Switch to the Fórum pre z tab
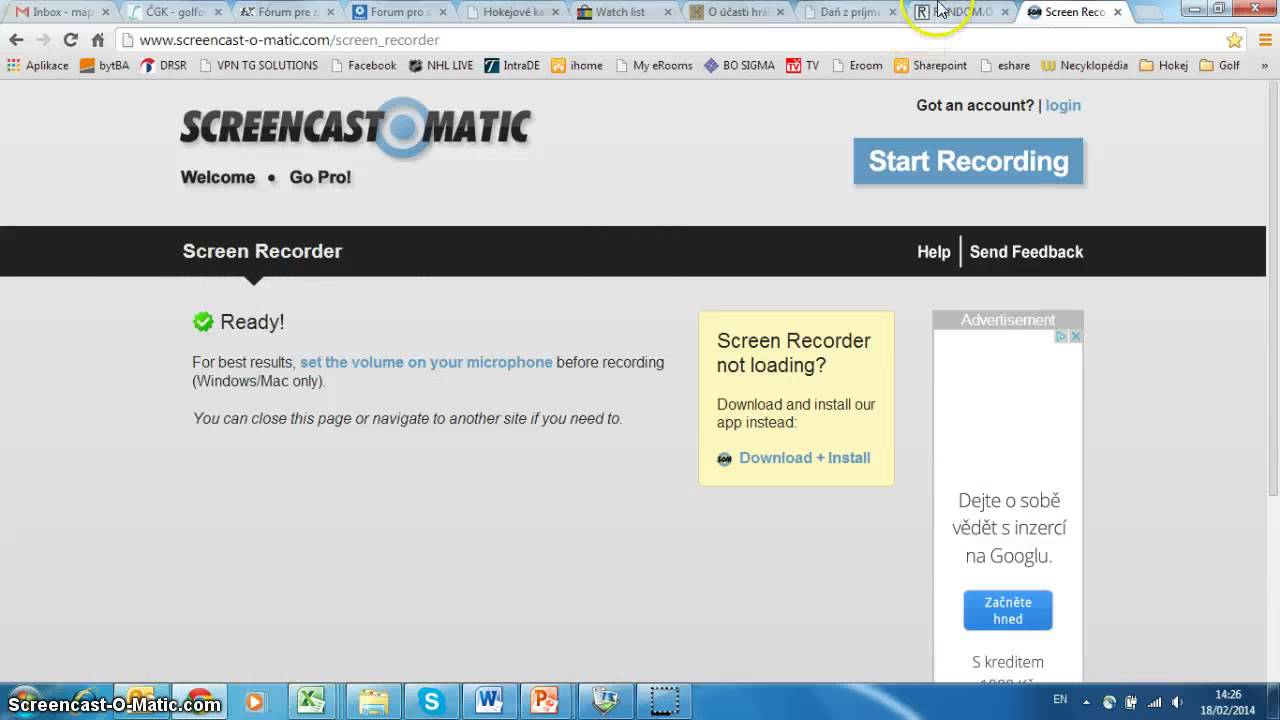This screenshot has width=1280, height=720. 286,12
